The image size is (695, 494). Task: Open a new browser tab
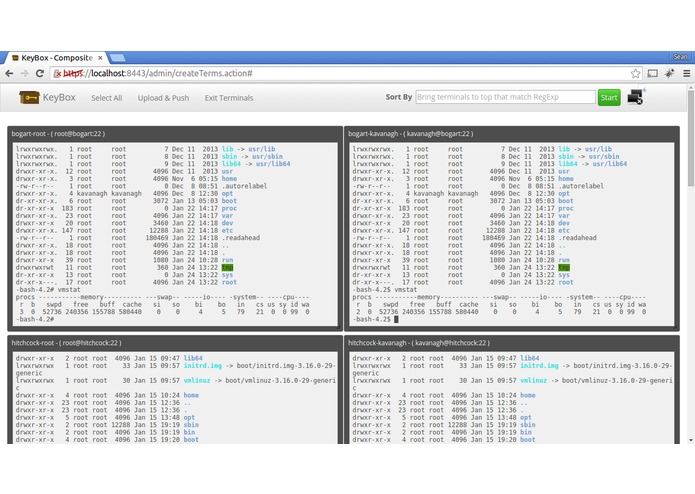tap(117, 58)
